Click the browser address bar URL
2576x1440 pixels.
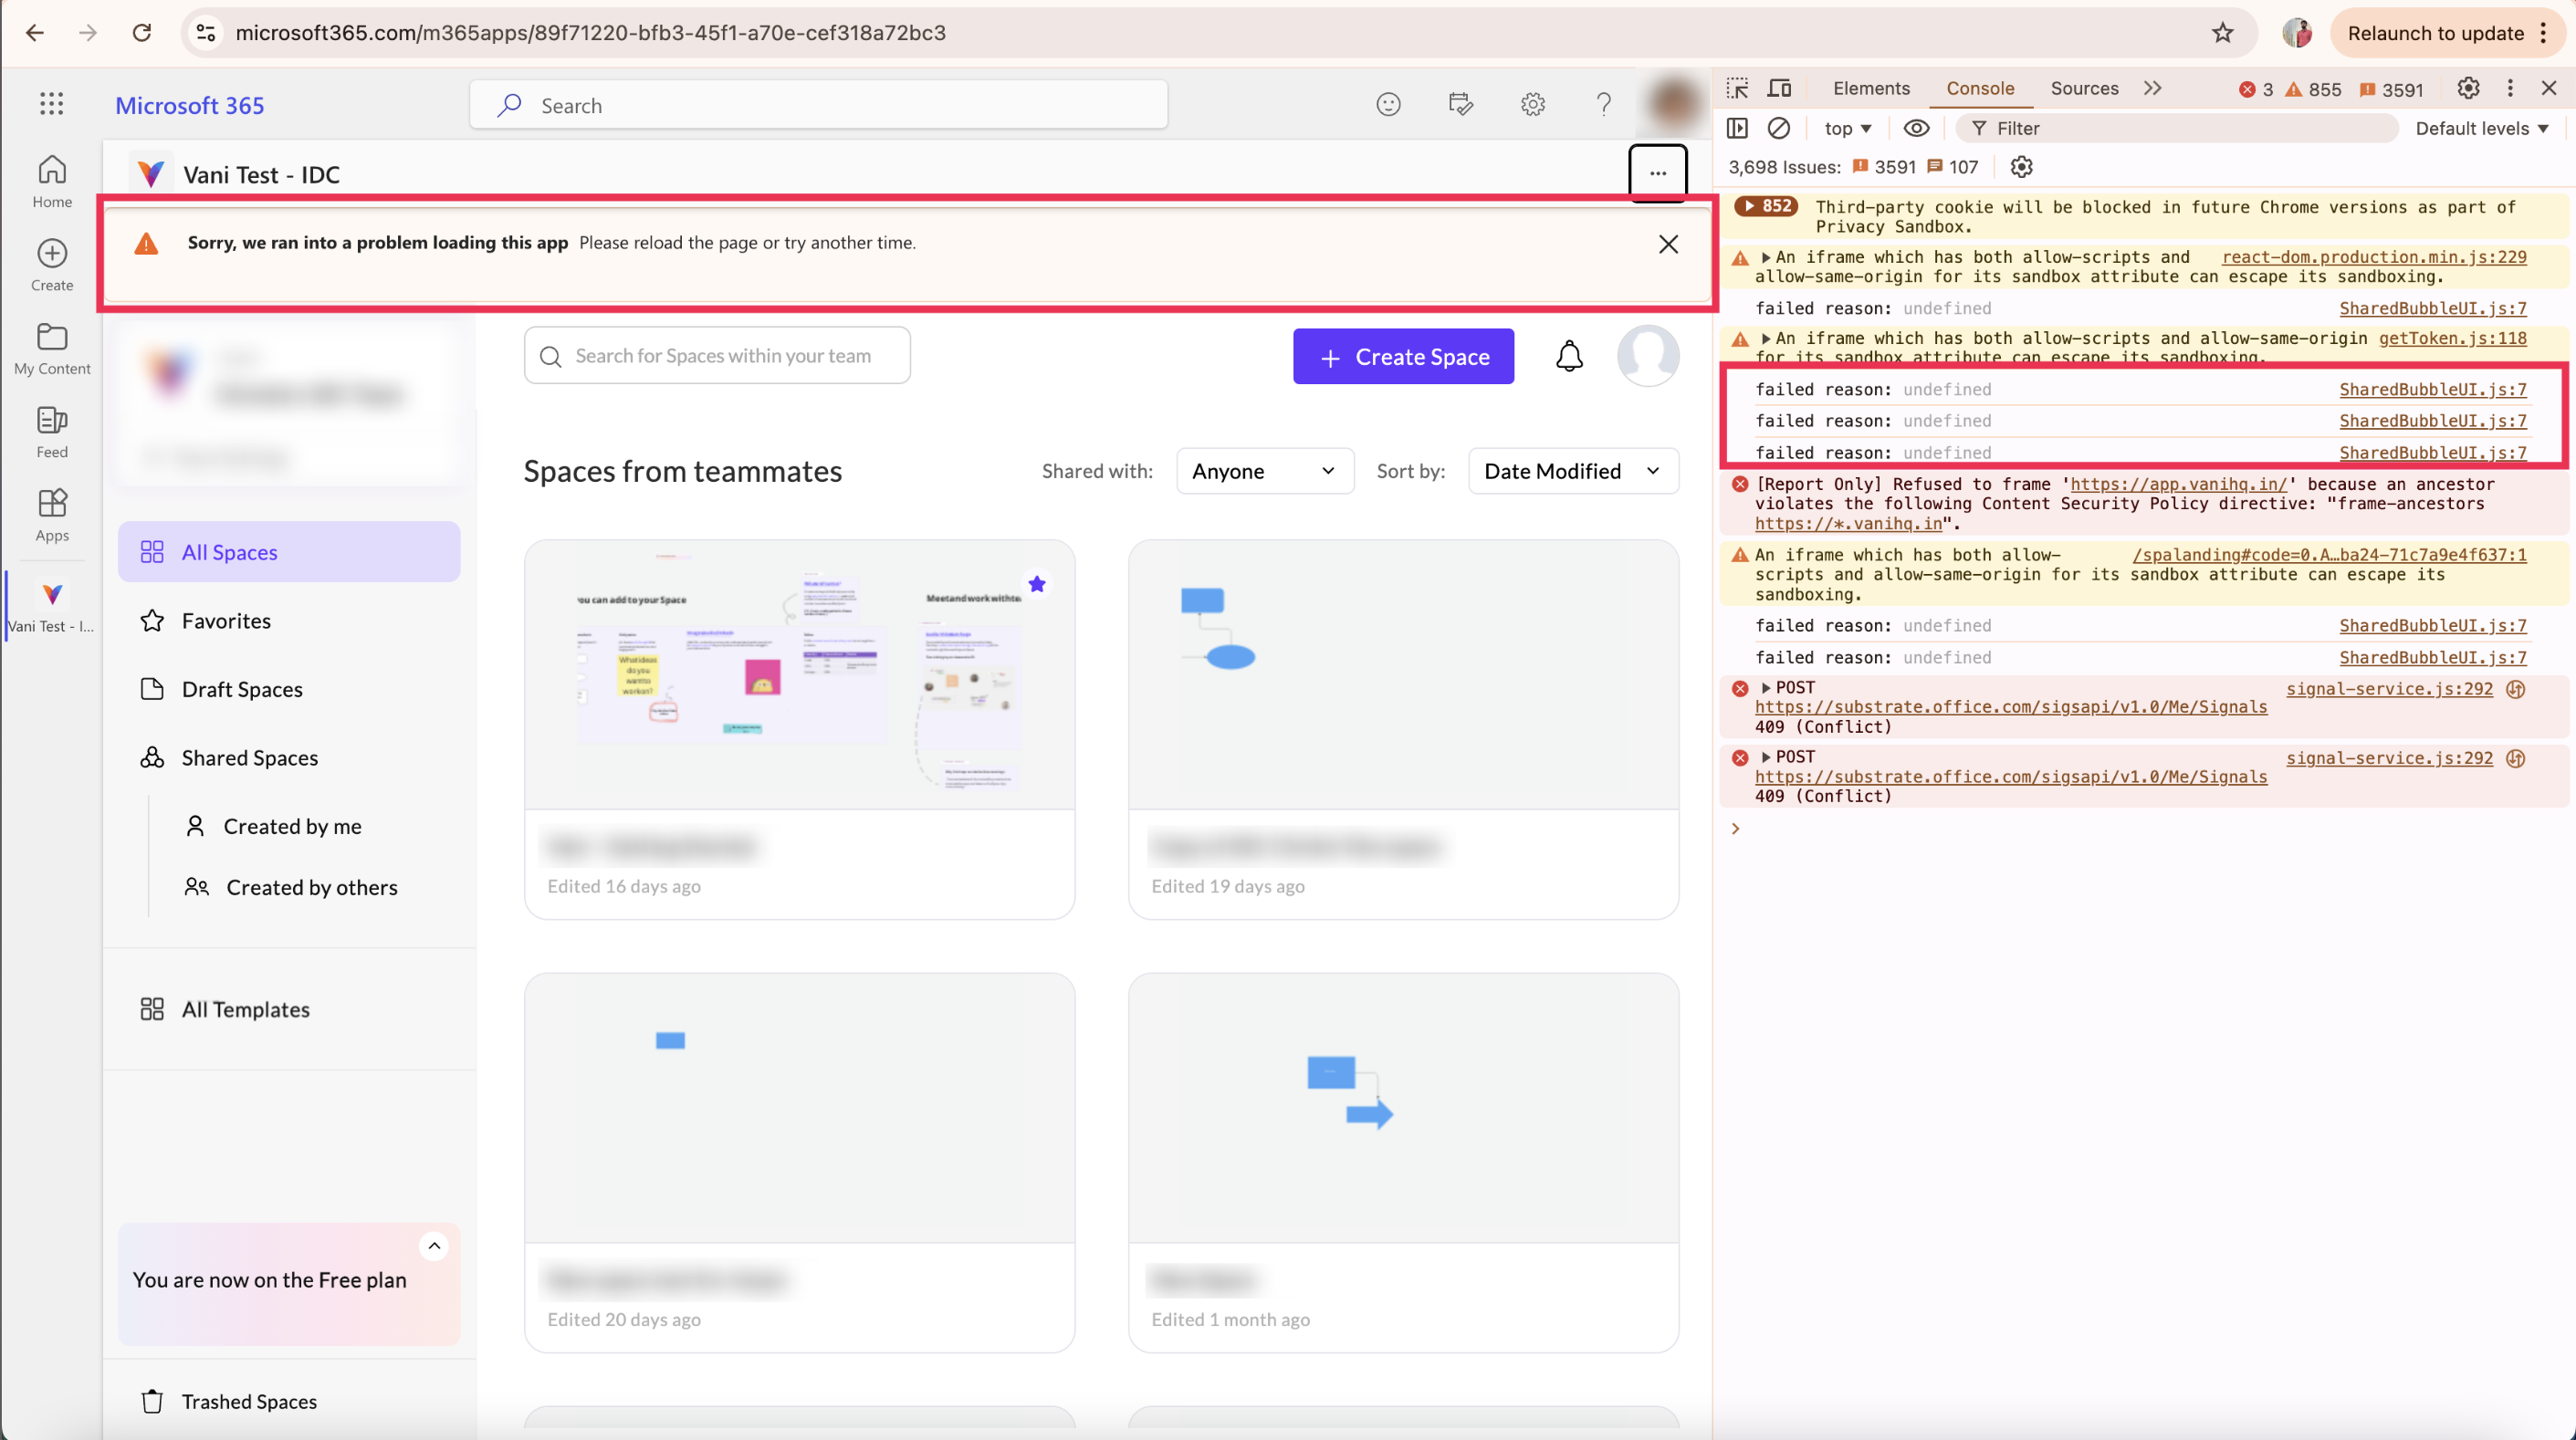590,33
